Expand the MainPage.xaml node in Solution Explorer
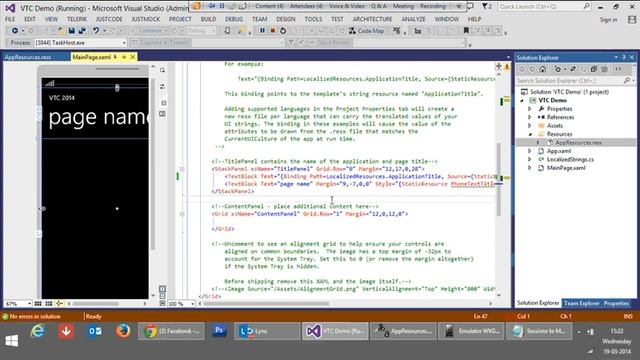The width and height of the screenshot is (640, 360). (x=530, y=168)
